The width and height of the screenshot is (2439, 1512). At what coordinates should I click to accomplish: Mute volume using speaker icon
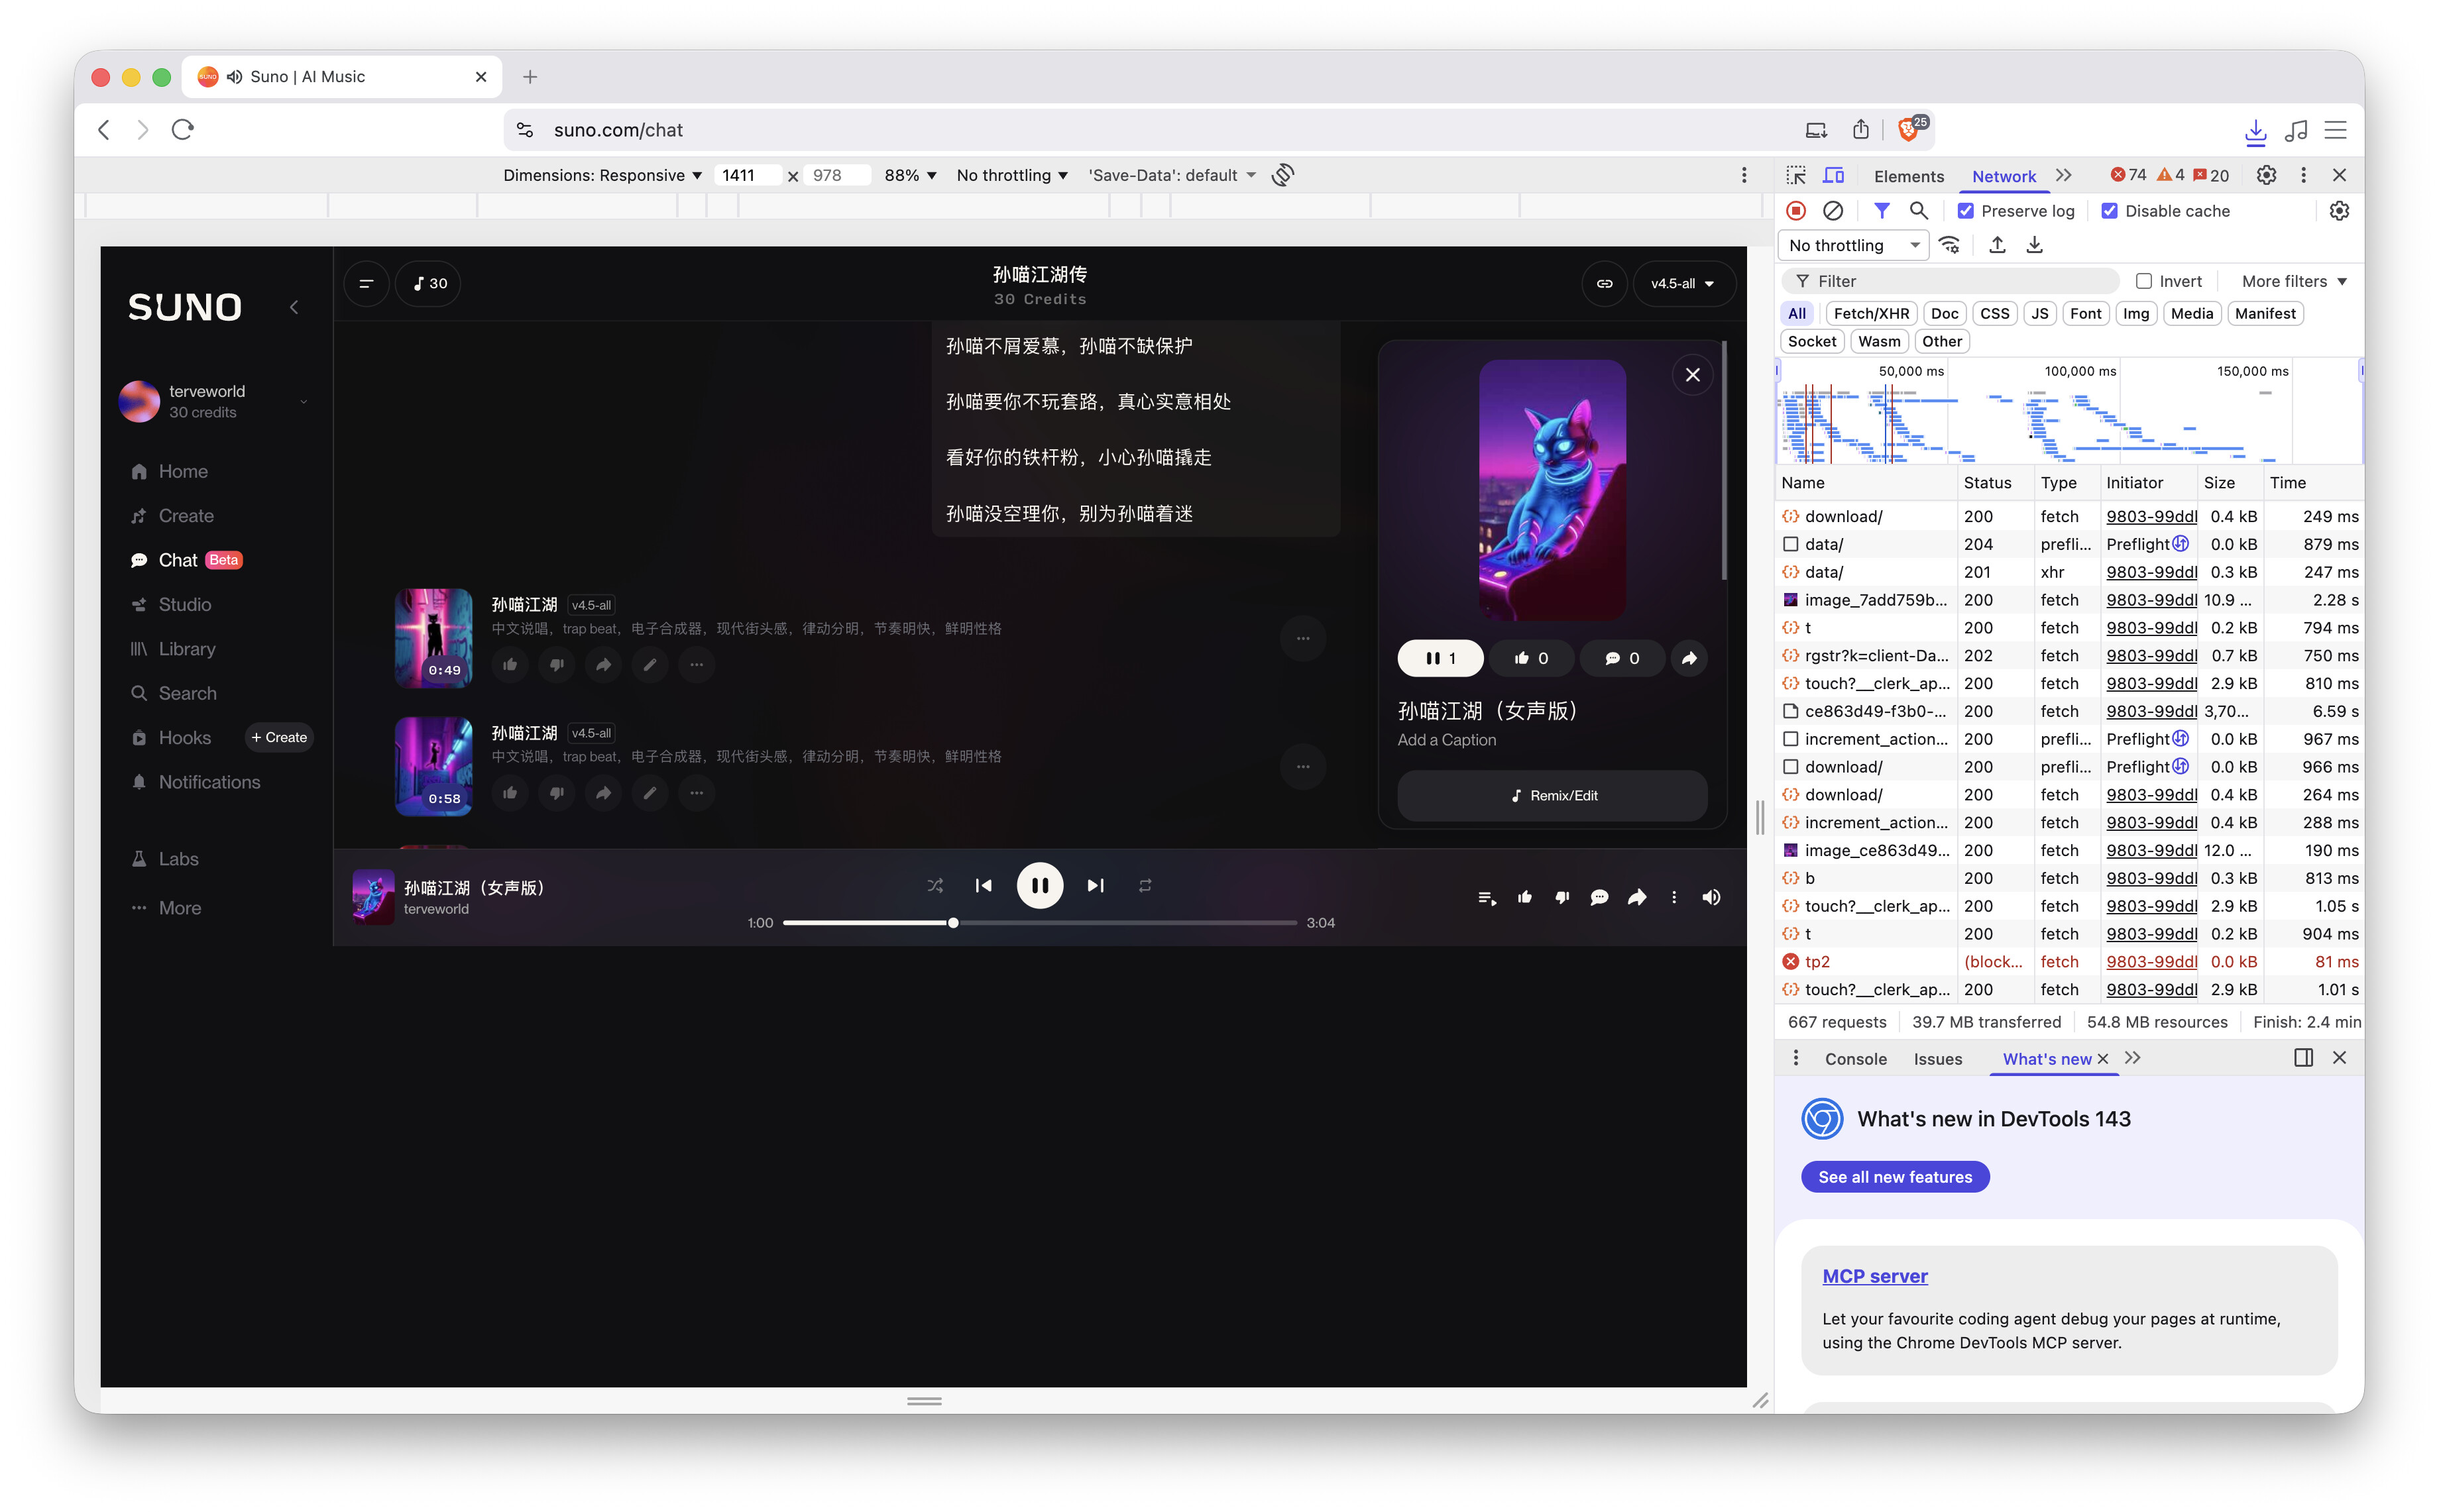[1711, 897]
